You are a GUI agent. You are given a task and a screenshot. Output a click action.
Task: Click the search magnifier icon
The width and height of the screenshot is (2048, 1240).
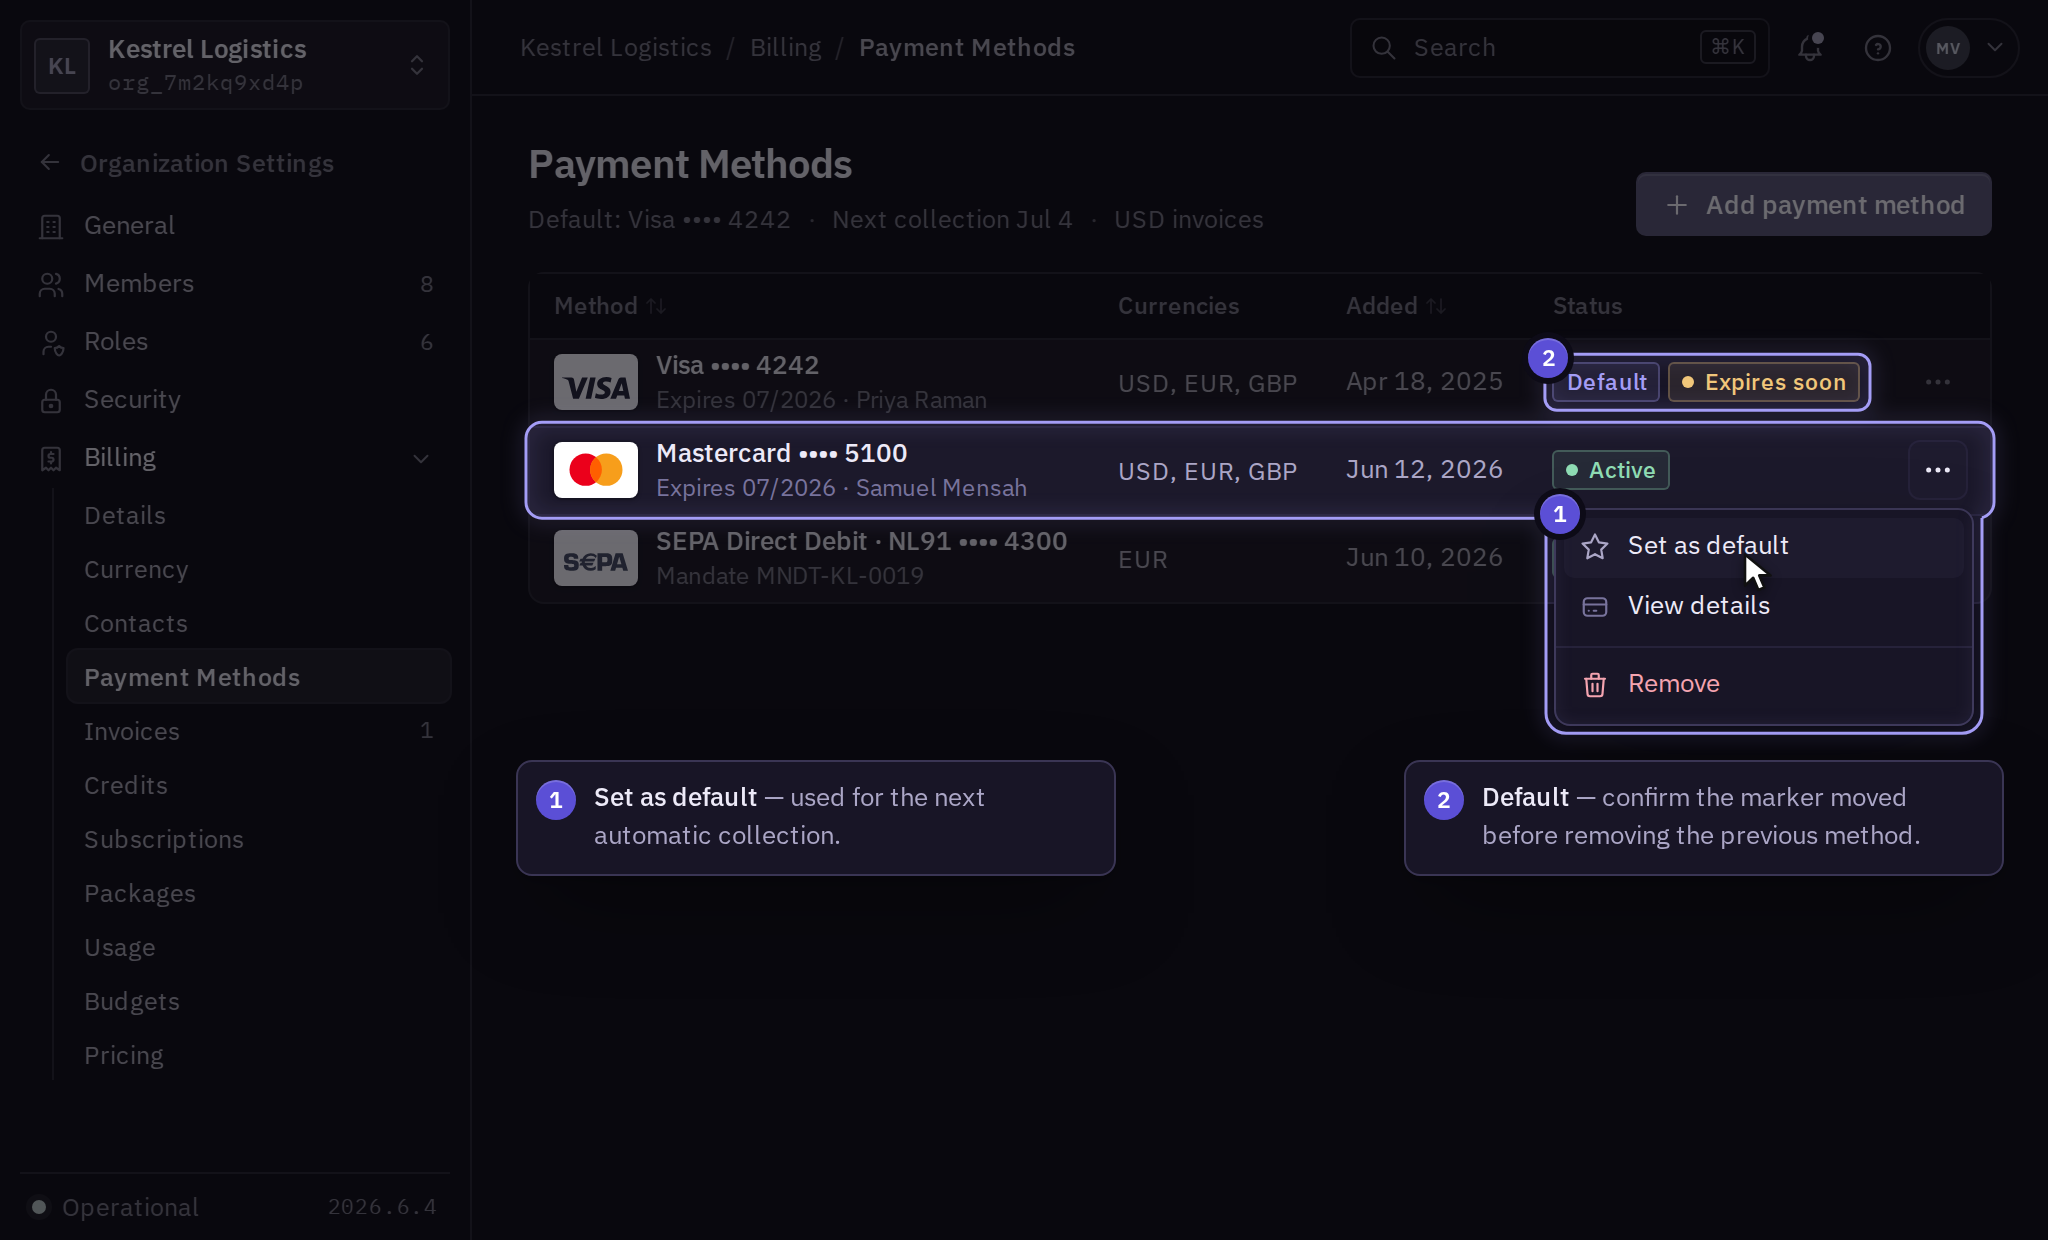click(1383, 47)
